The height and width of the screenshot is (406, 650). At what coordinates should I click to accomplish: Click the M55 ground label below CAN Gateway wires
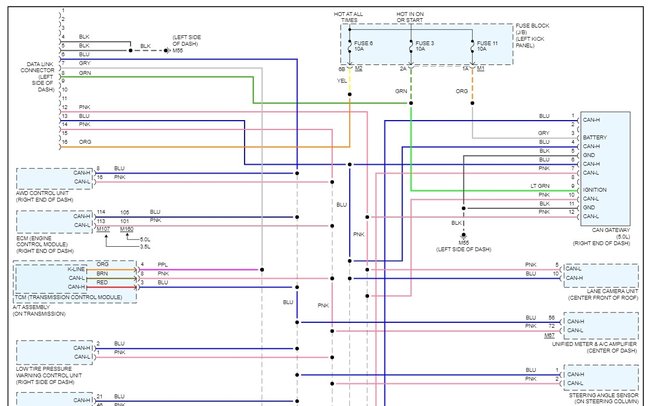[x=463, y=243]
